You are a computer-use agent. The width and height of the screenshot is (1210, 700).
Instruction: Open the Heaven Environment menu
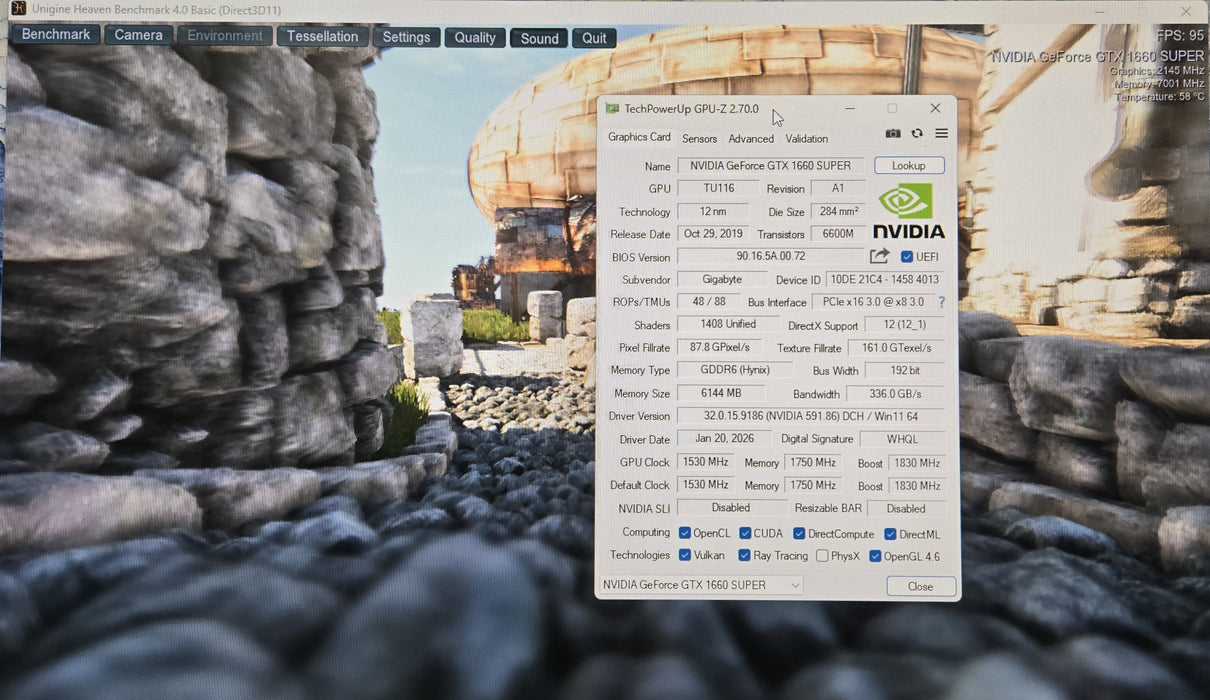coord(225,36)
